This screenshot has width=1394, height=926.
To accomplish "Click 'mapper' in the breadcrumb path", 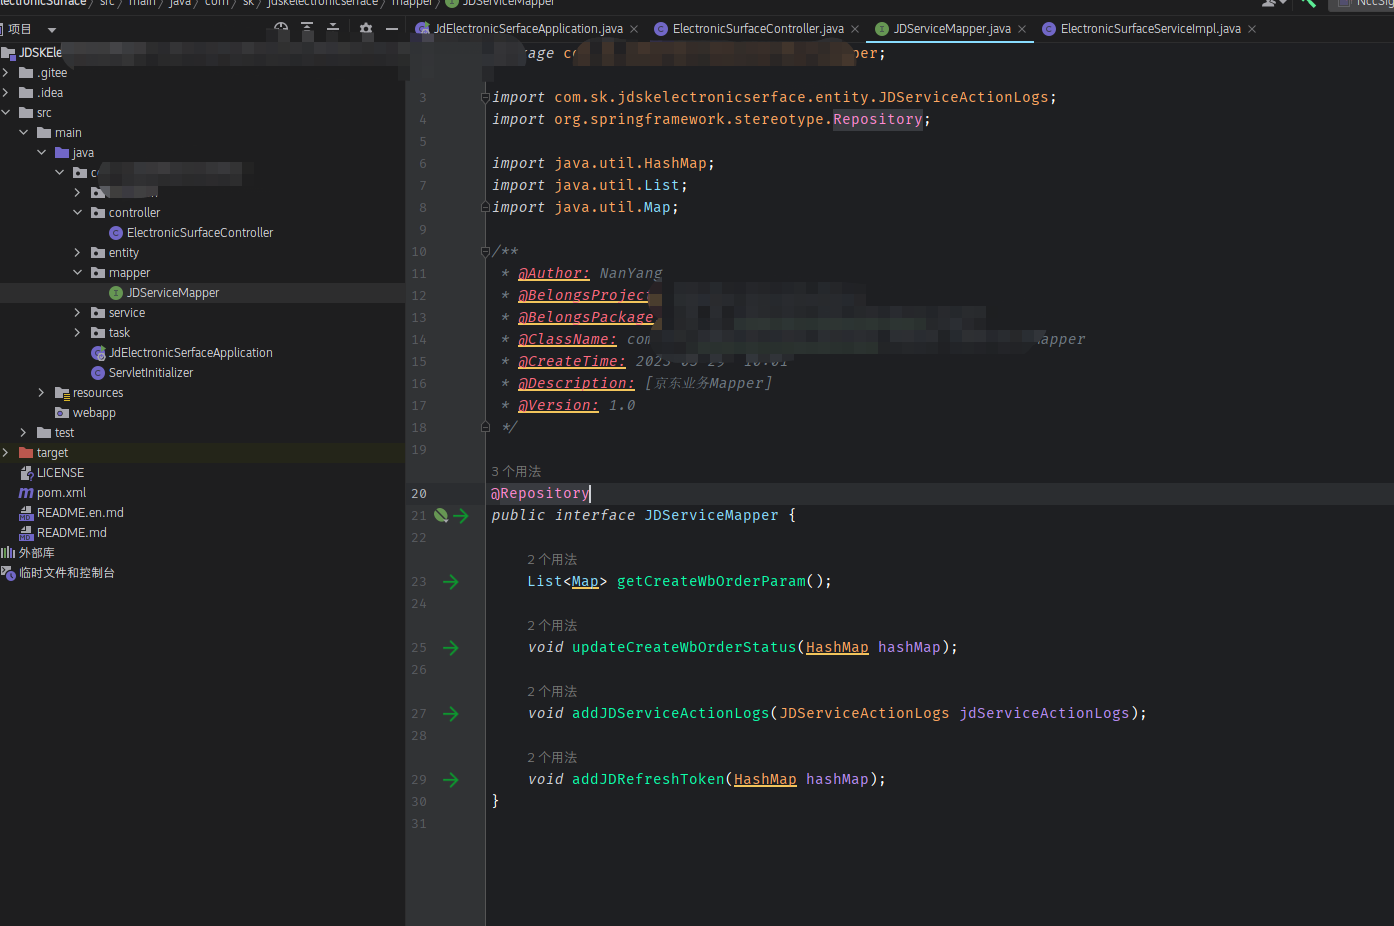I will coord(411,3).
